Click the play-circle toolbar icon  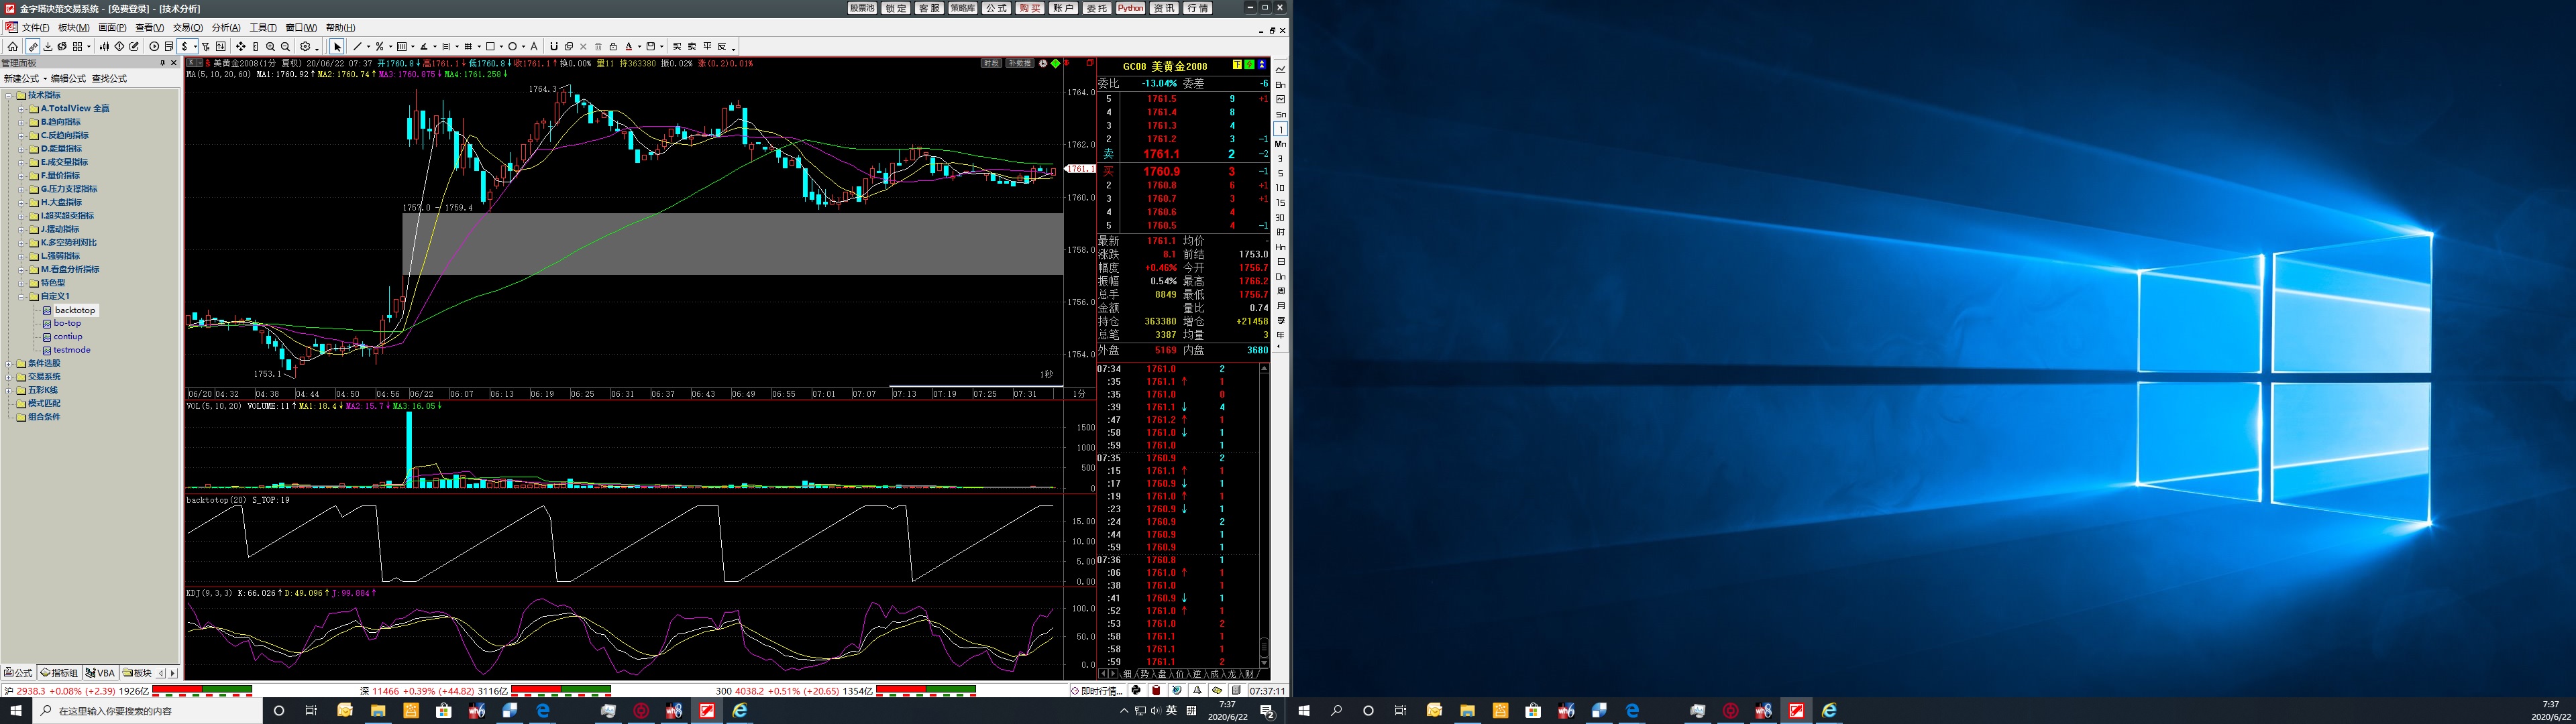pos(154,46)
